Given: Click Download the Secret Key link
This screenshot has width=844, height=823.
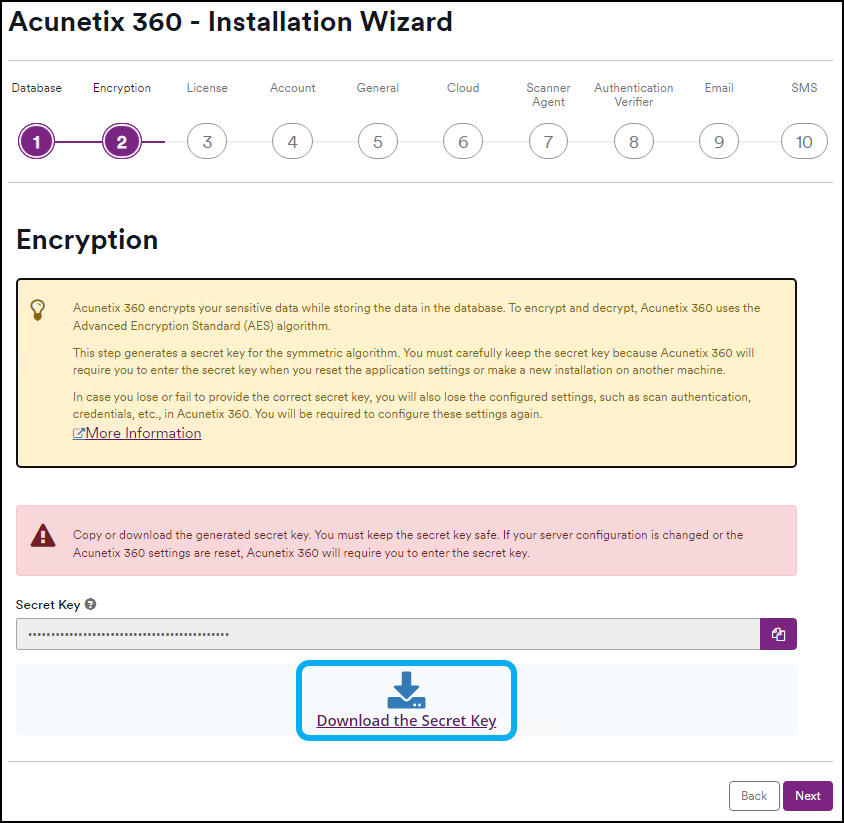Looking at the screenshot, I should pos(406,720).
